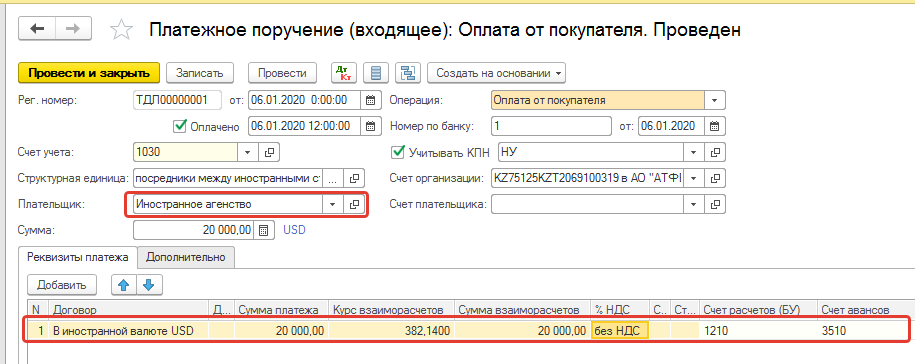Open calendar for Оплачено date
The image size is (915, 364).
(371, 126)
